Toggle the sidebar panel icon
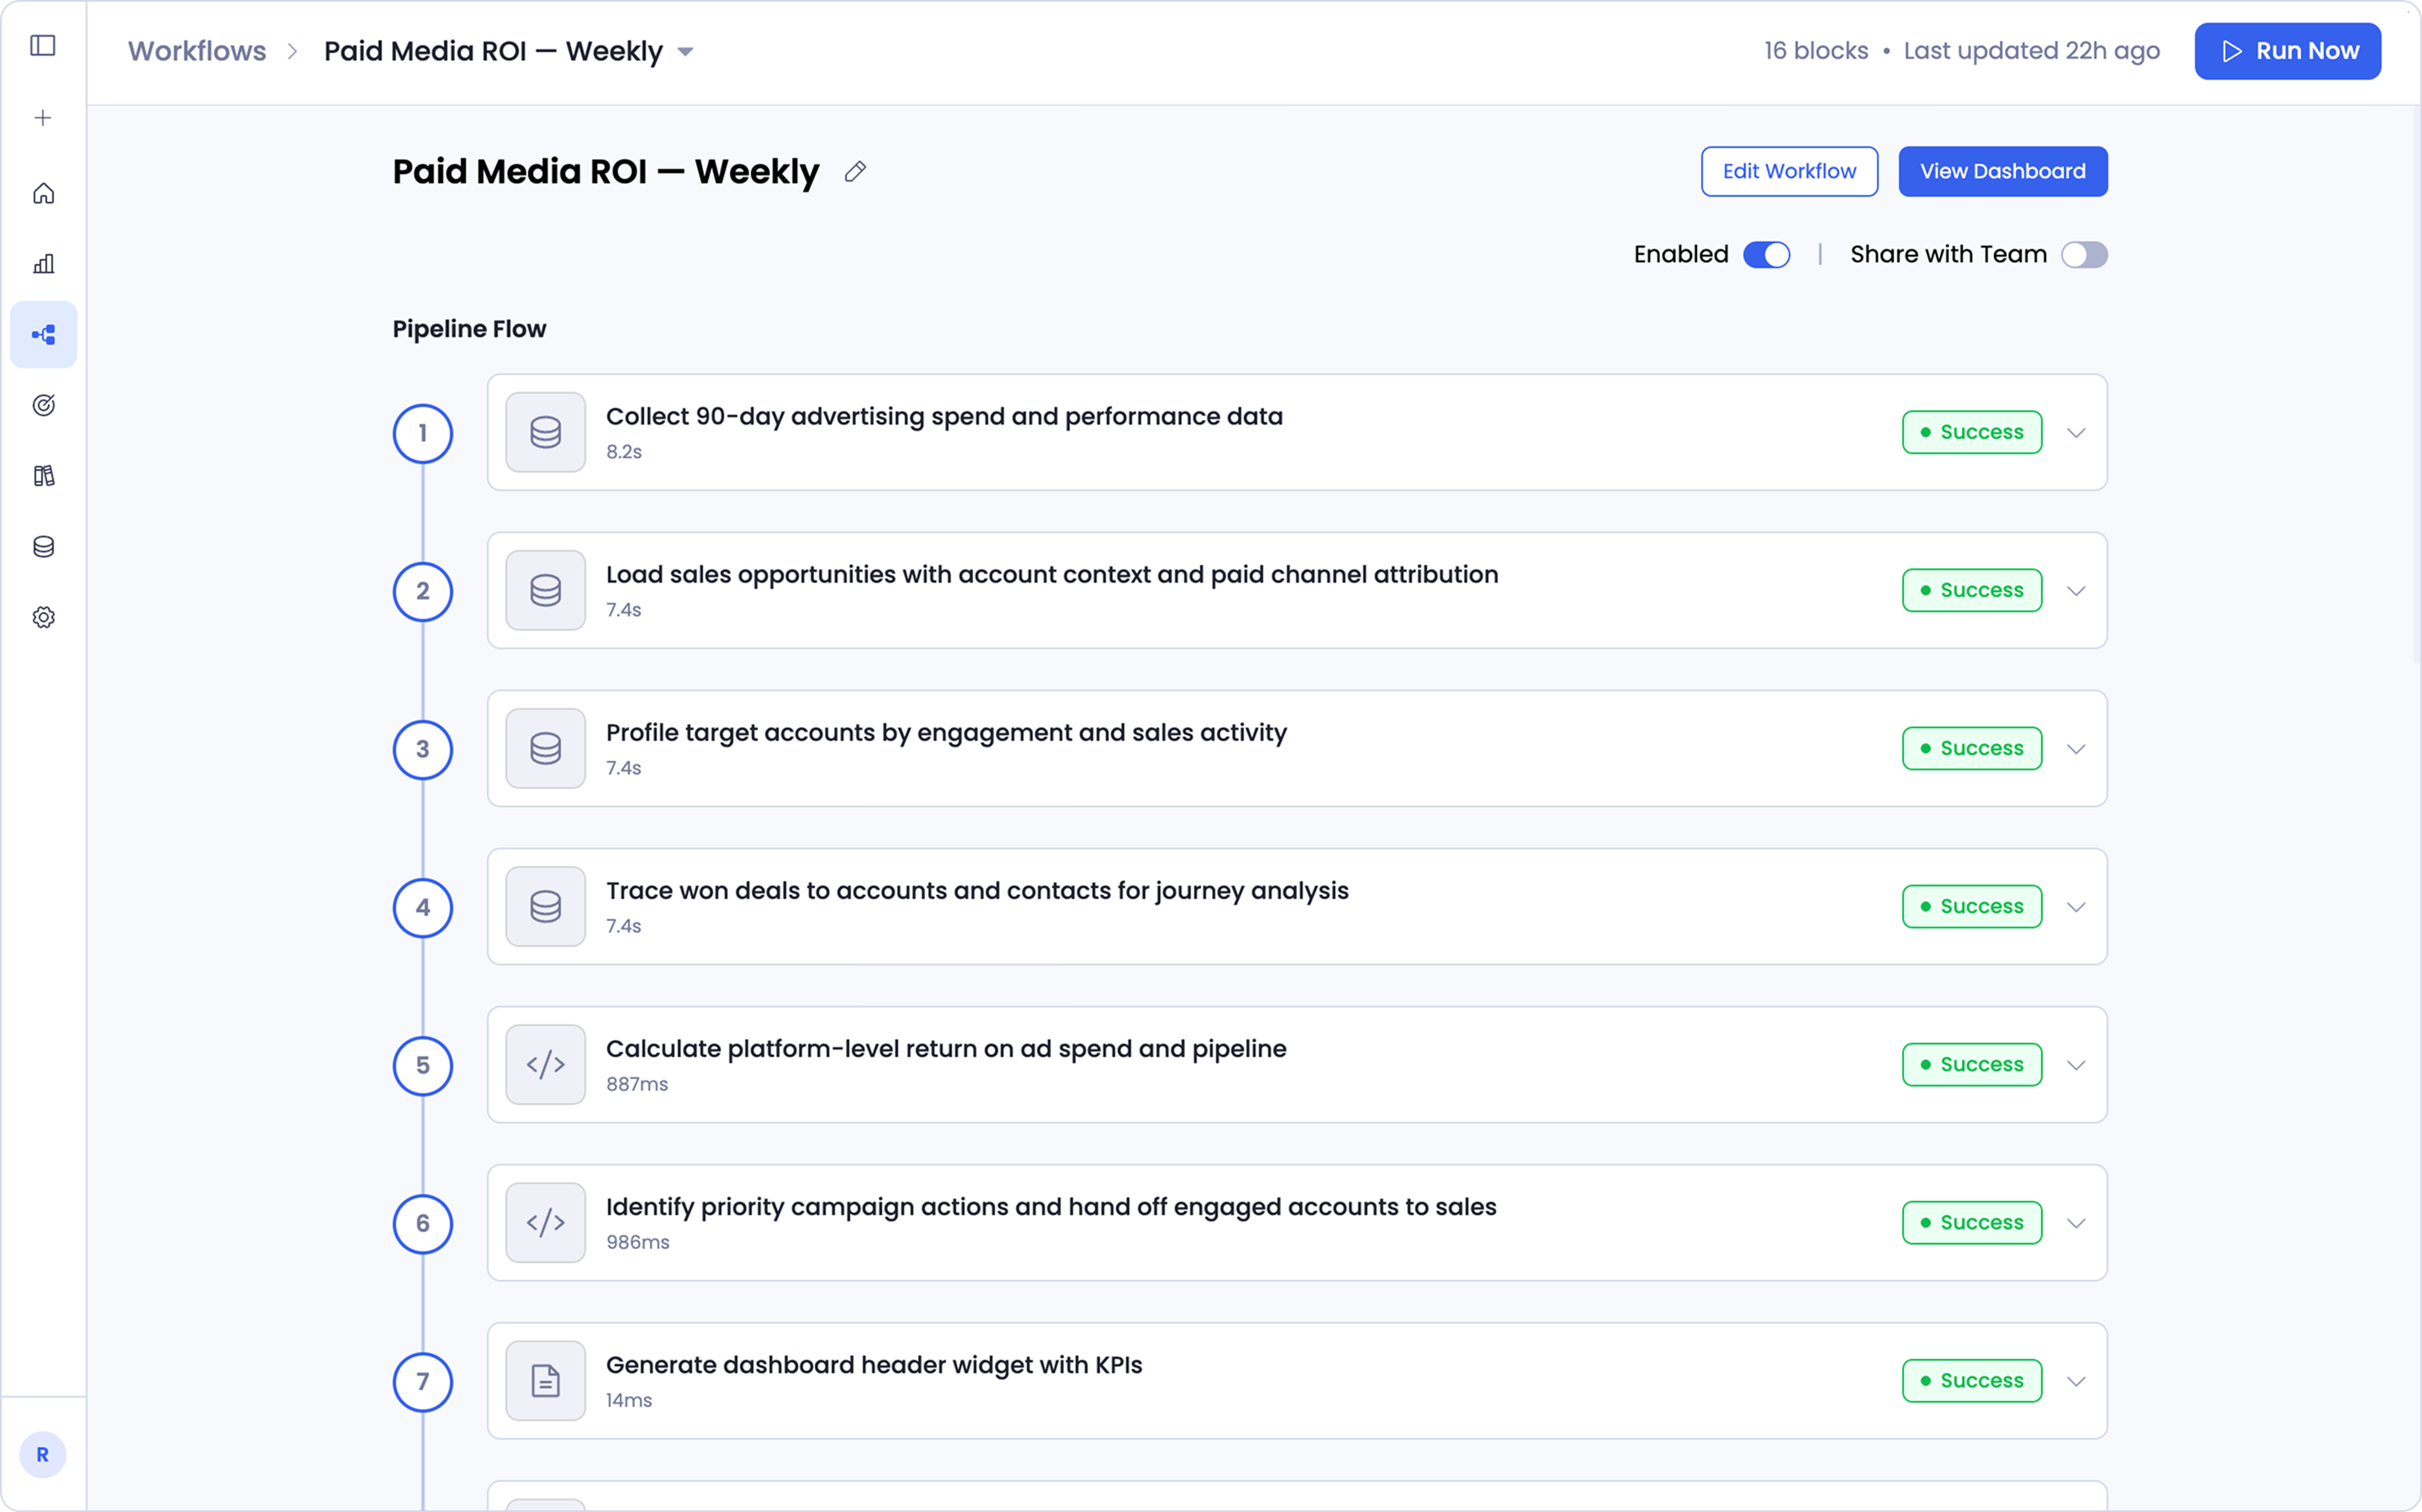 [x=43, y=46]
